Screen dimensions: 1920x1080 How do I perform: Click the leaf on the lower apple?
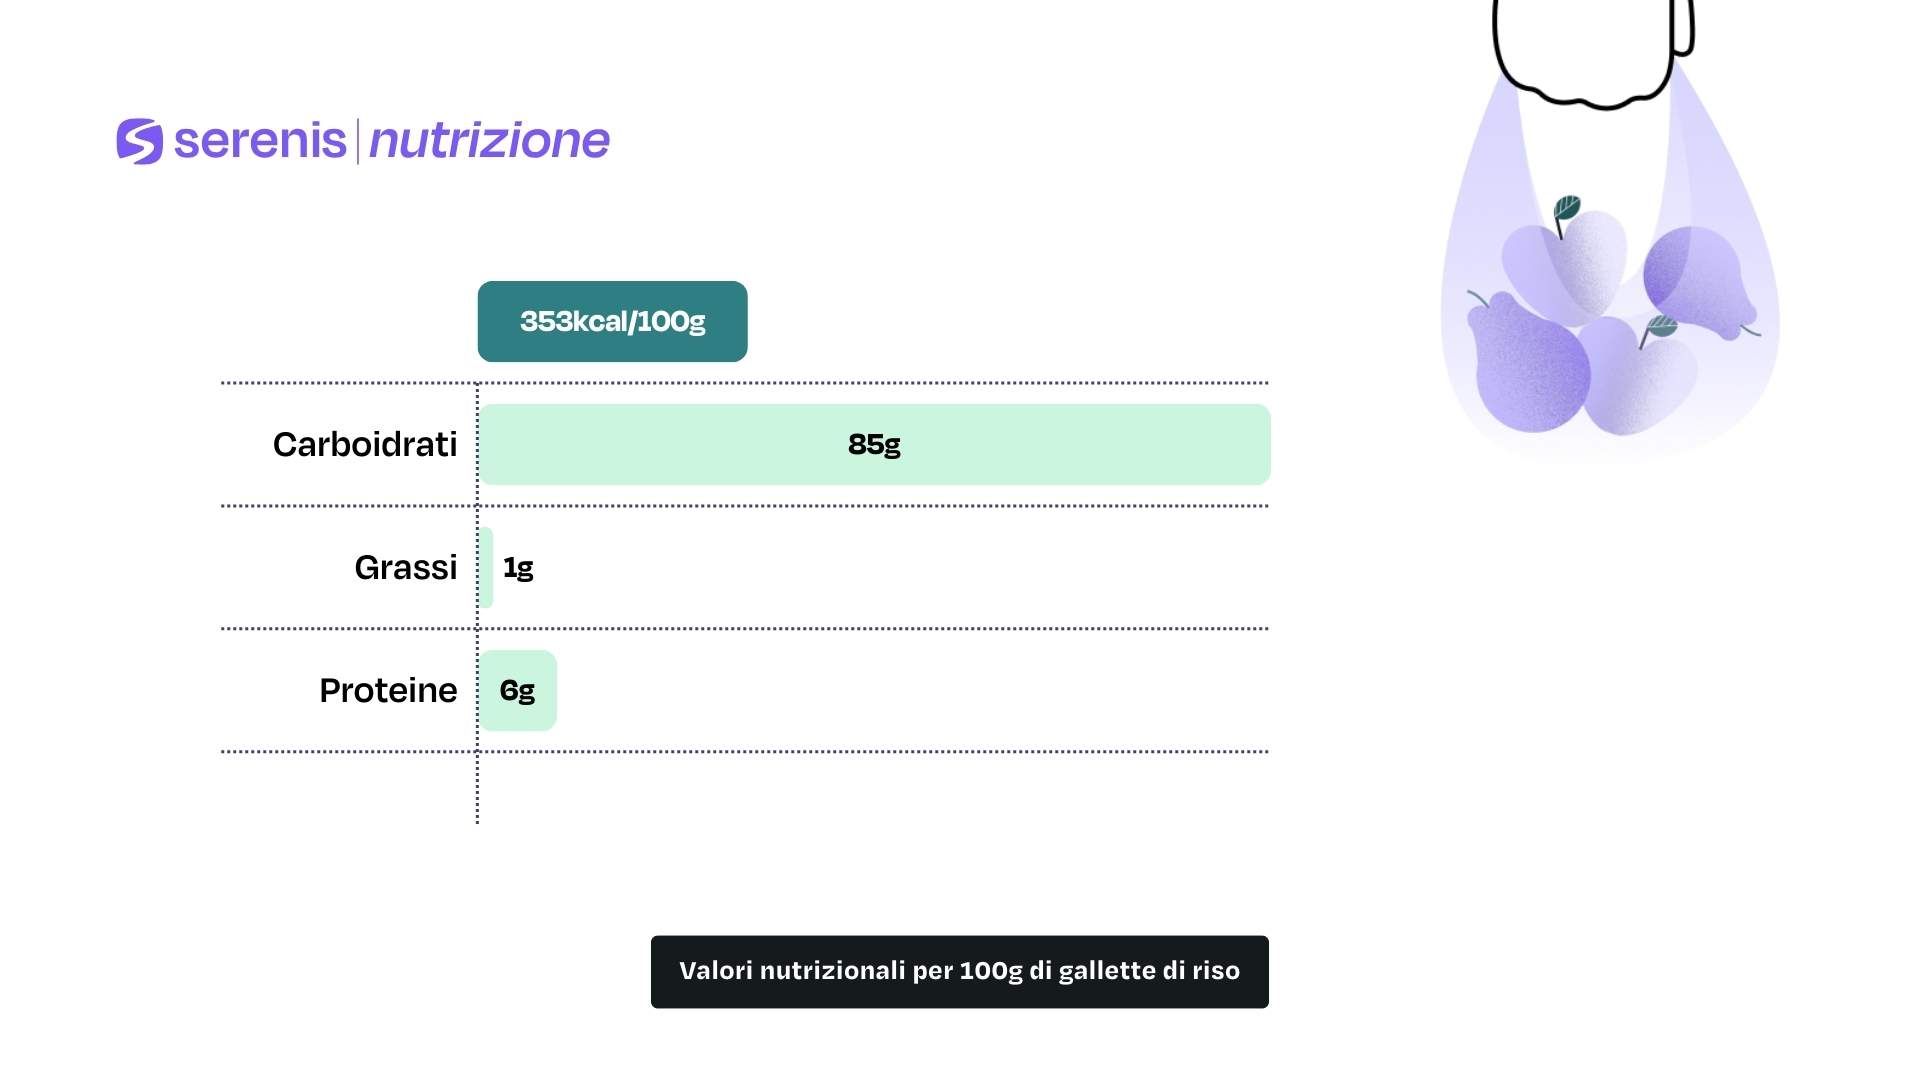tap(1661, 326)
